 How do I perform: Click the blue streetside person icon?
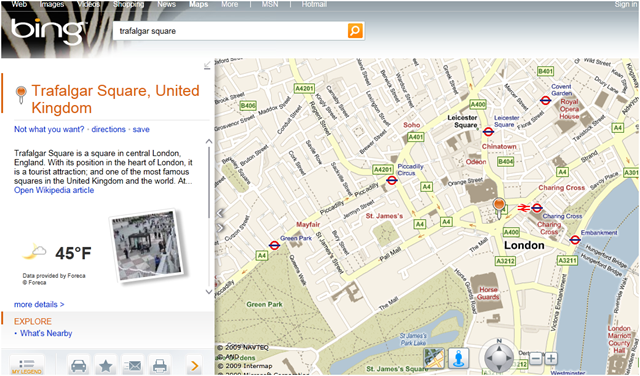pos(459,358)
